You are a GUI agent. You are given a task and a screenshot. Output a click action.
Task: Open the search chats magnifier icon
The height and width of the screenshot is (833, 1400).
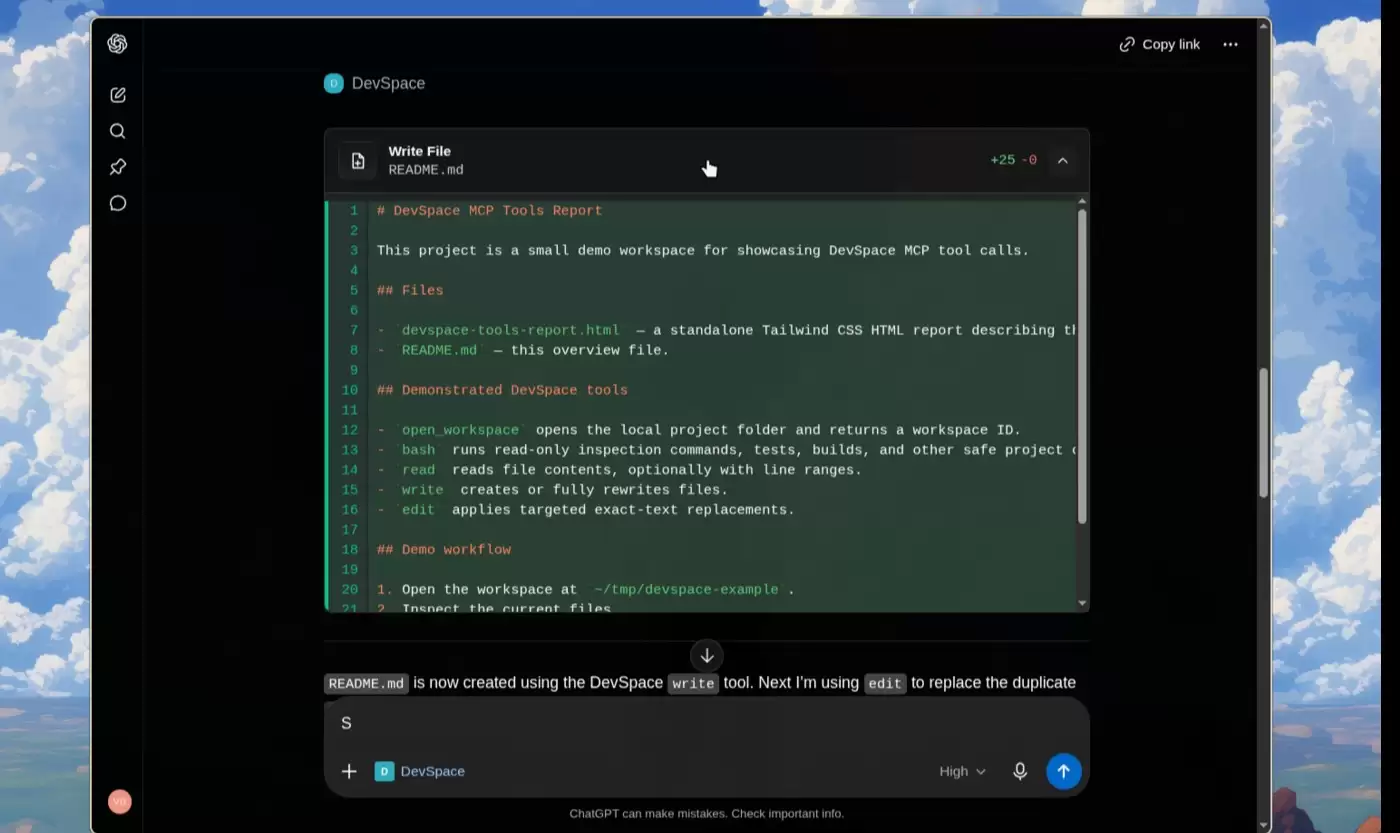(x=117, y=131)
